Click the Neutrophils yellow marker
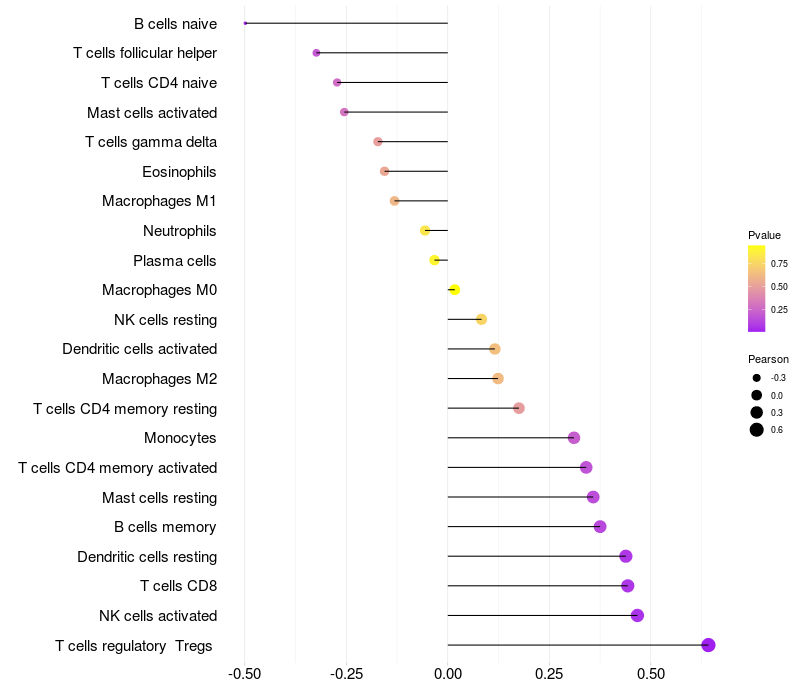Viewport: 800px width, 700px height. [x=424, y=231]
